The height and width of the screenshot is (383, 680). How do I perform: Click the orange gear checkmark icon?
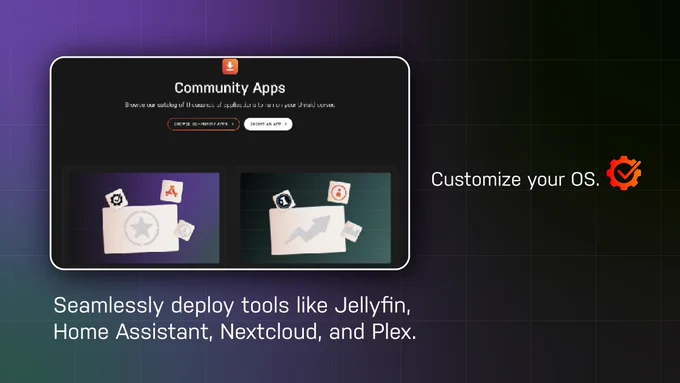coord(624,173)
